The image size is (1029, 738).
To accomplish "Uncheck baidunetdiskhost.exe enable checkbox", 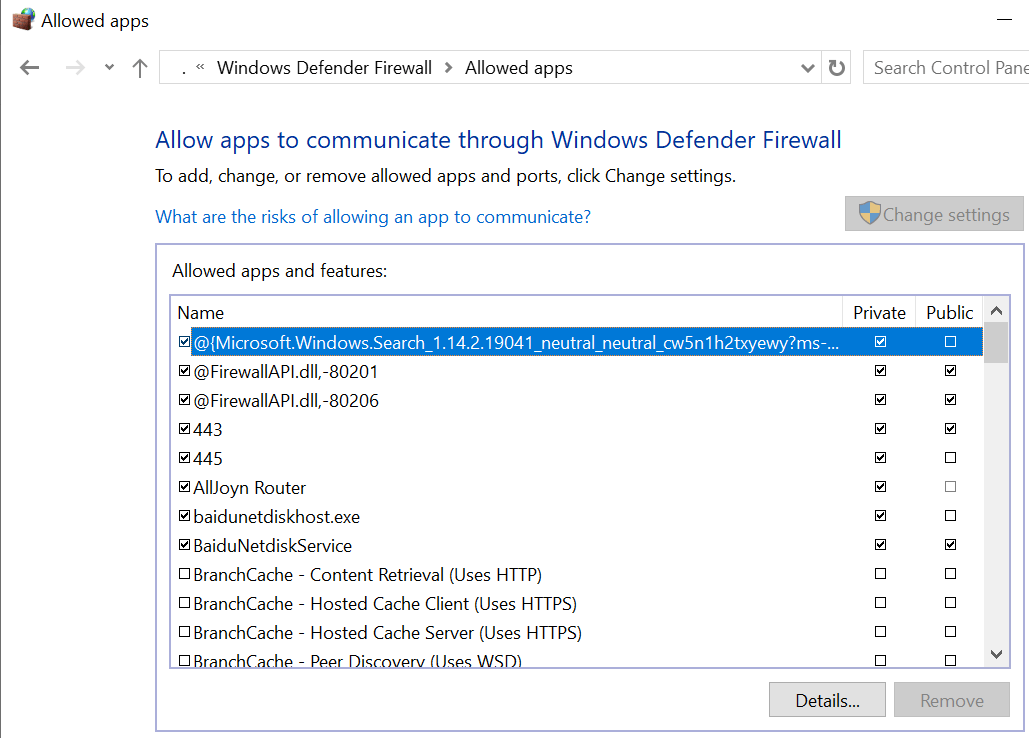I will [x=184, y=516].
